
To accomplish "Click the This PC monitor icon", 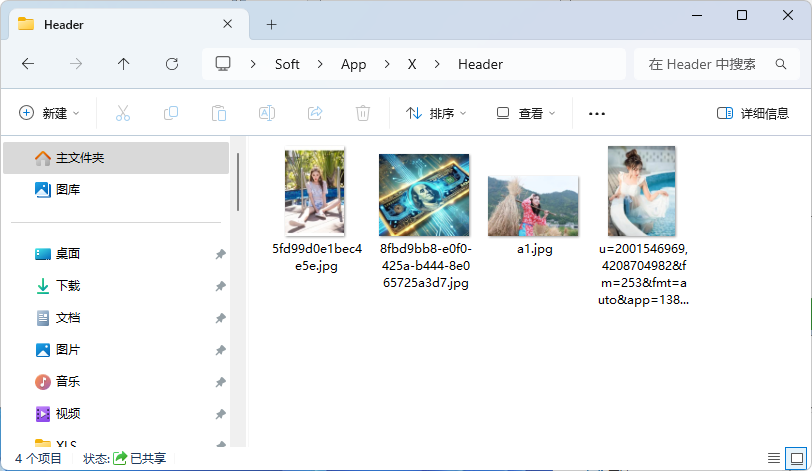I will click(223, 64).
